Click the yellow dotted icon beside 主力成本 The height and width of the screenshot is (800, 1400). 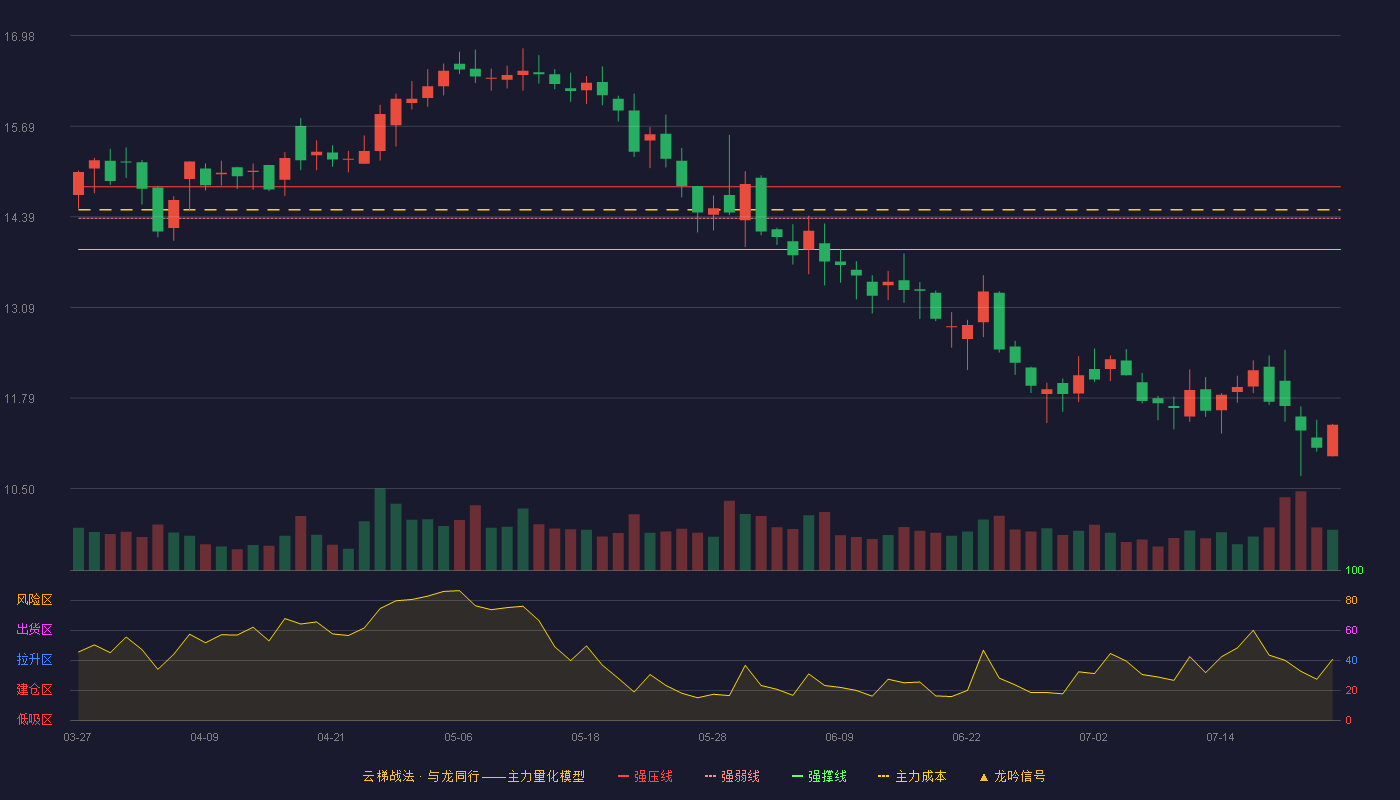883,777
